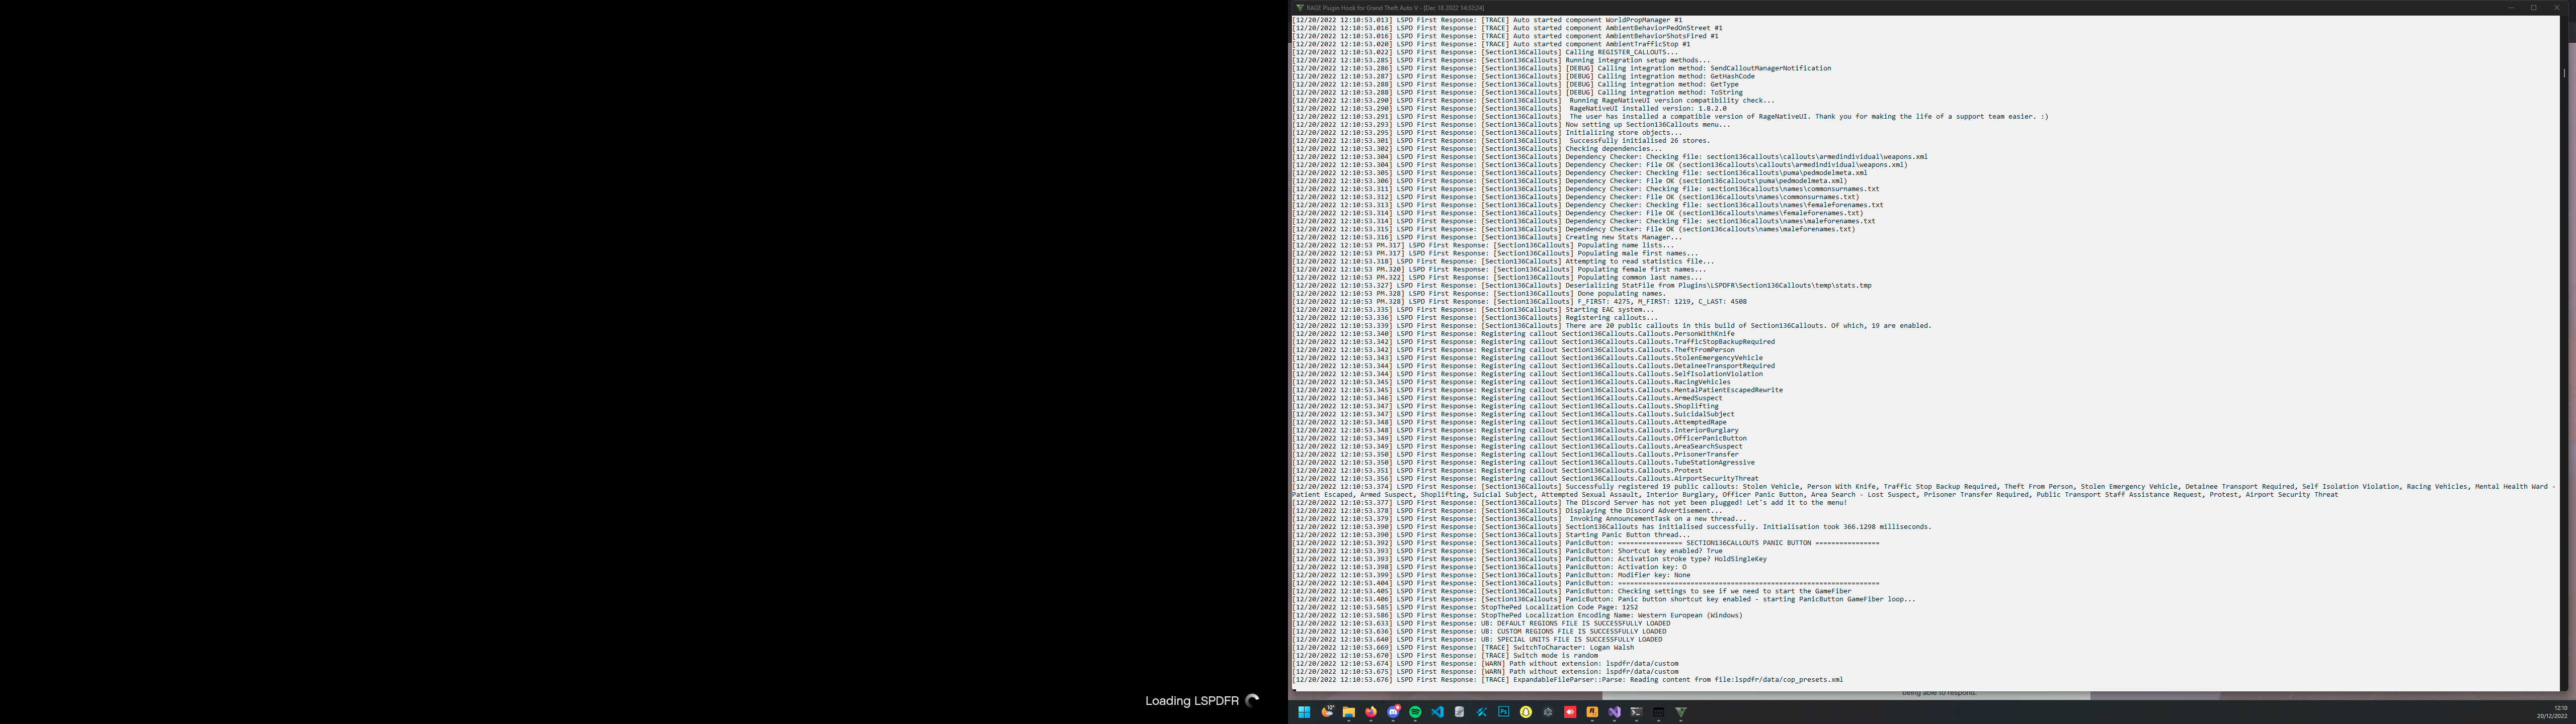2576x724 pixels.
Task: Open Photoshop from the taskbar
Action: click(1503, 712)
